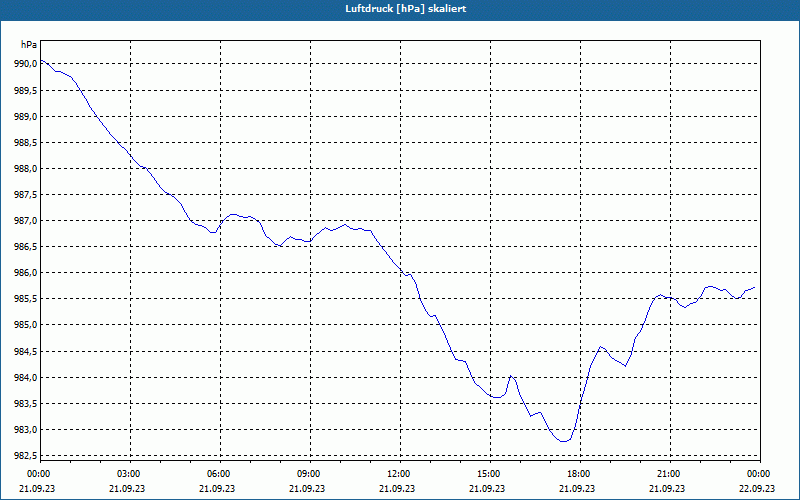
Task: Click the 00:00 time label above 22.09.23
Action: click(758, 474)
